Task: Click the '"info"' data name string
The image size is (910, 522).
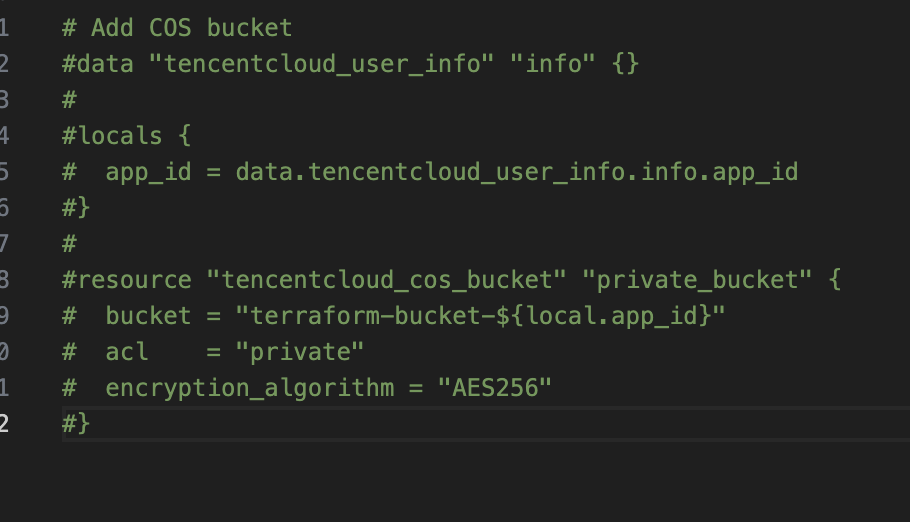Action: point(553,64)
